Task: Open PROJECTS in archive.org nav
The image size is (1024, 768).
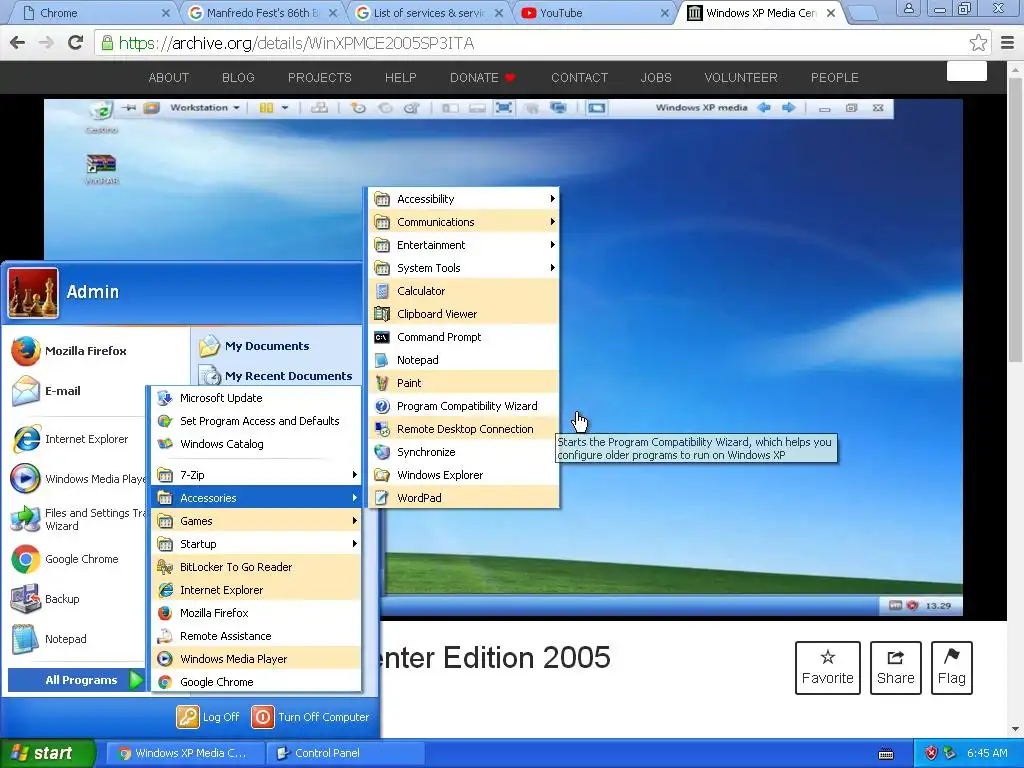Action: pyautogui.click(x=319, y=78)
